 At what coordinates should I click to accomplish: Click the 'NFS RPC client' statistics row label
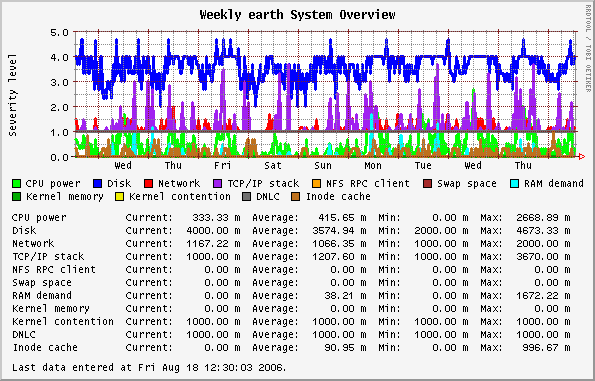(54, 269)
